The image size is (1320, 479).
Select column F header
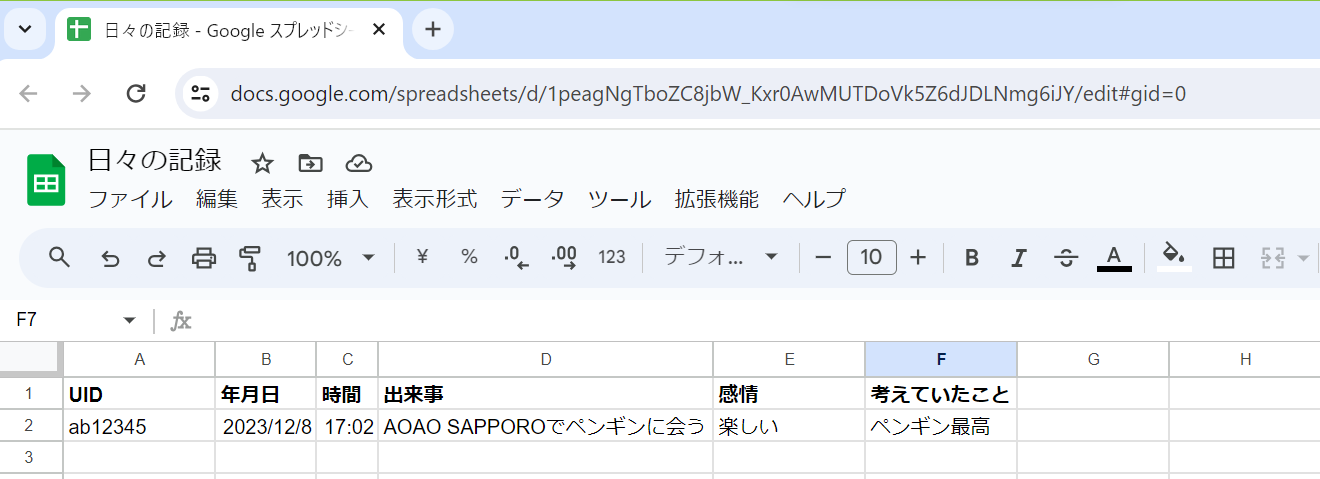(x=941, y=360)
